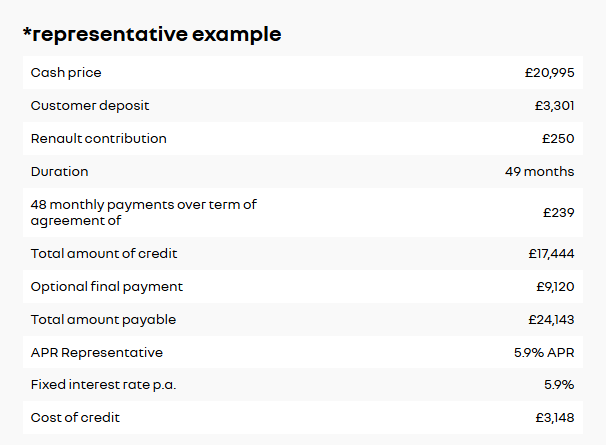Click the £250 contribution value

558,138
